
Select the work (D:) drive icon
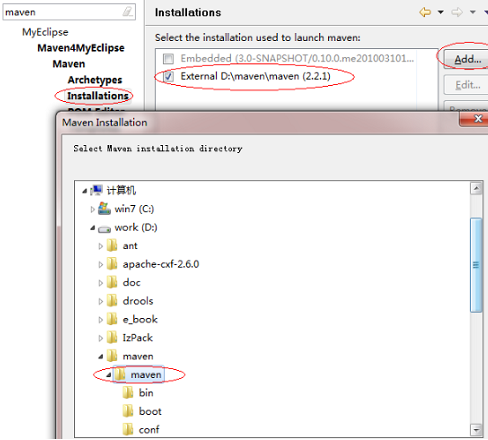(x=104, y=229)
